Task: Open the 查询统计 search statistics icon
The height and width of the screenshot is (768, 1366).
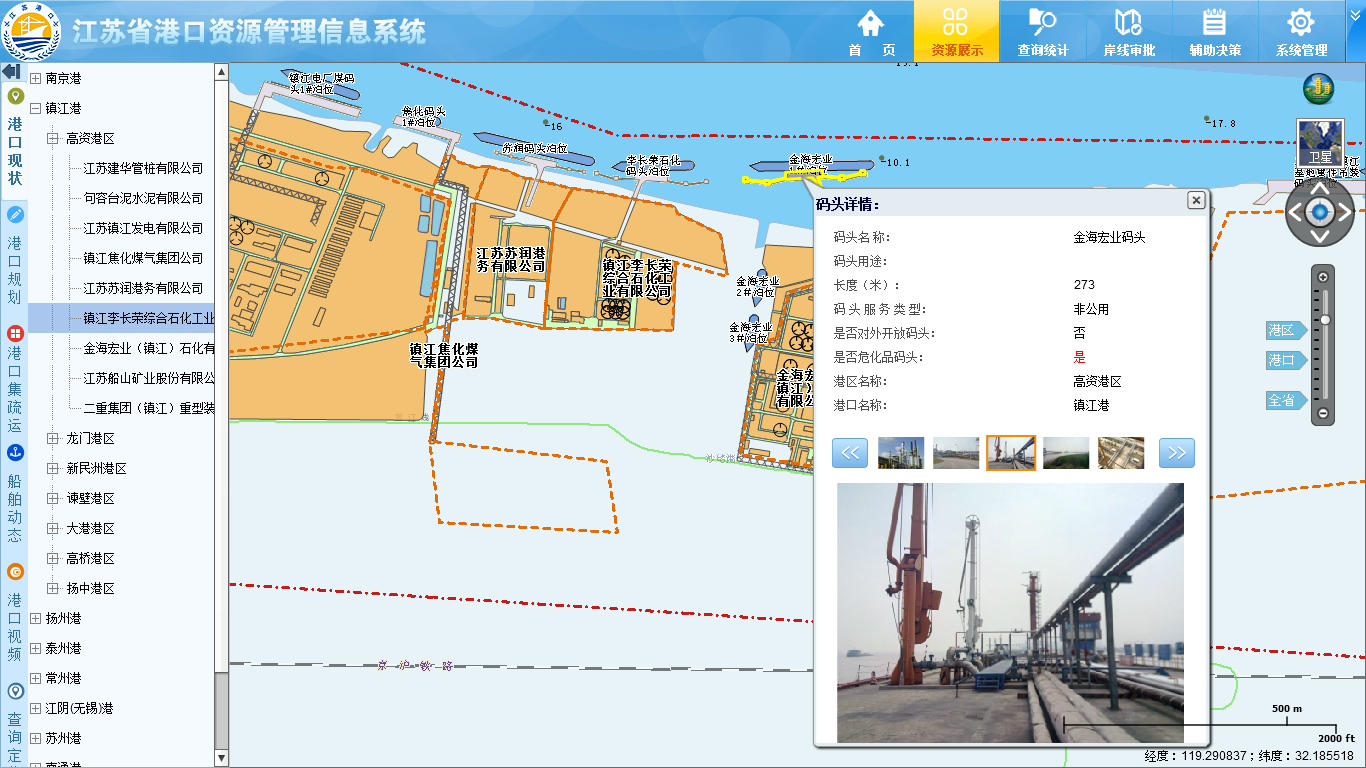Action: click(x=1042, y=24)
